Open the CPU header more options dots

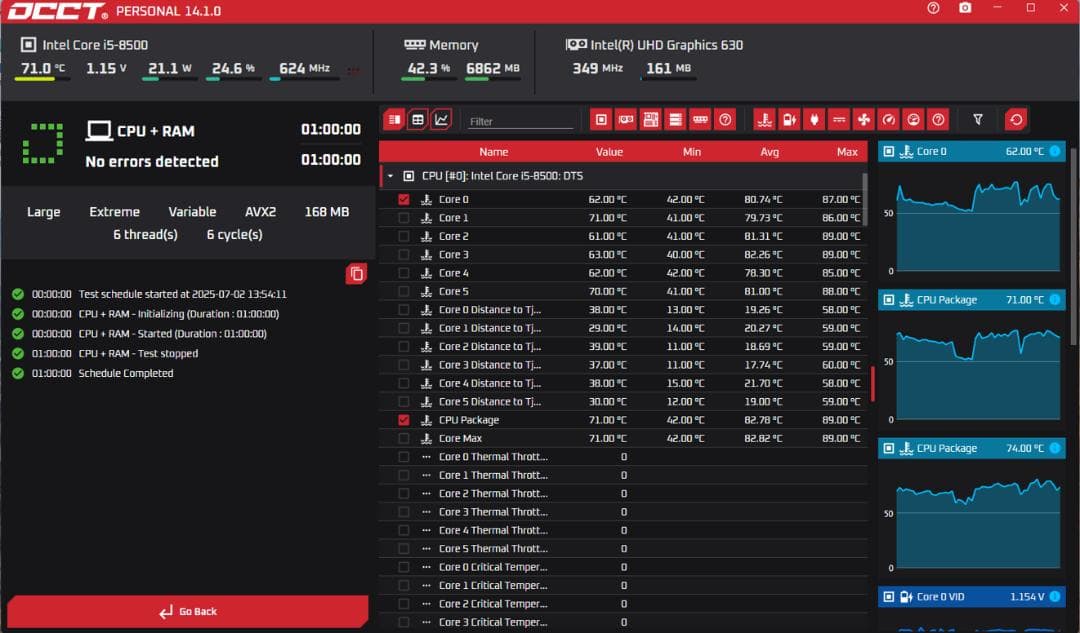pos(352,69)
